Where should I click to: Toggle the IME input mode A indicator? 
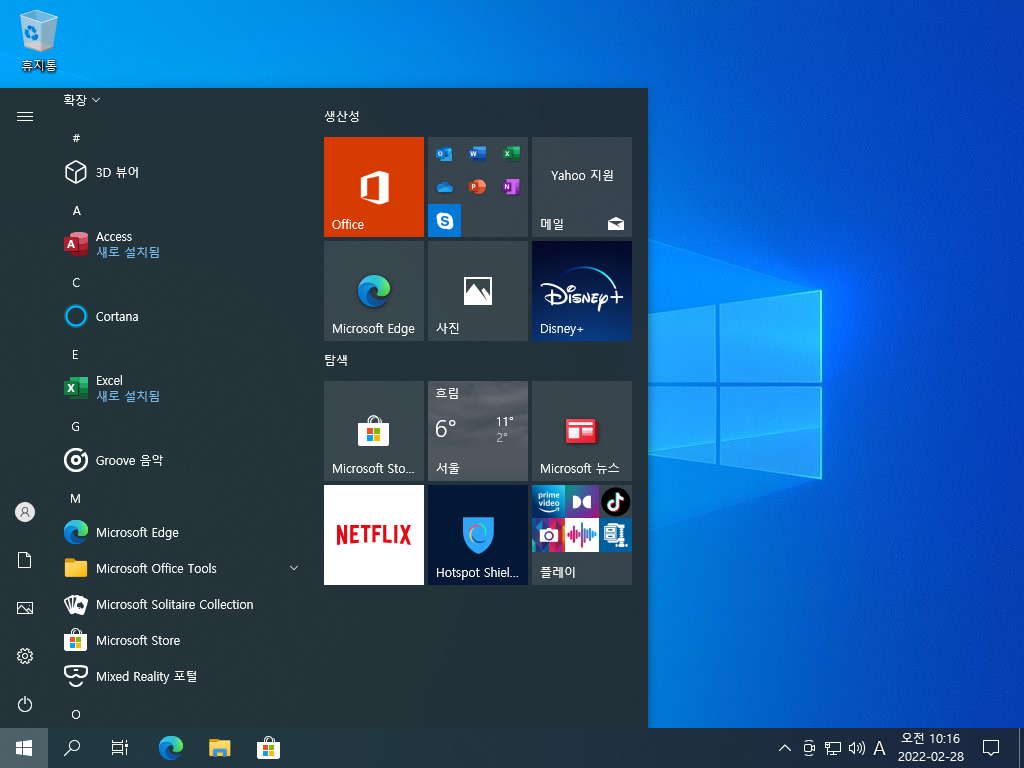coord(880,748)
